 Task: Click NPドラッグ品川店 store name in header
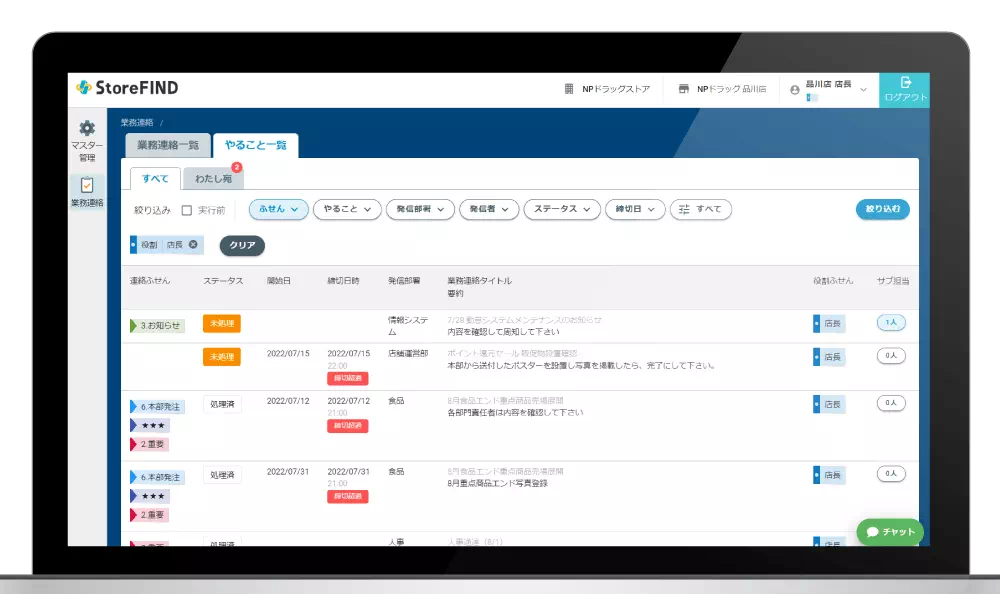coord(732,89)
